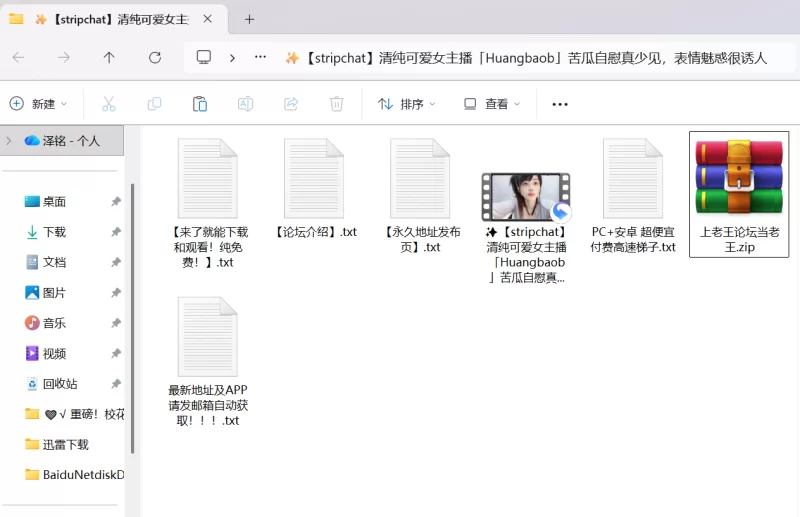Select the 上老王论坛当老王.zip archive file
The height and width of the screenshot is (517, 800).
[x=739, y=194]
